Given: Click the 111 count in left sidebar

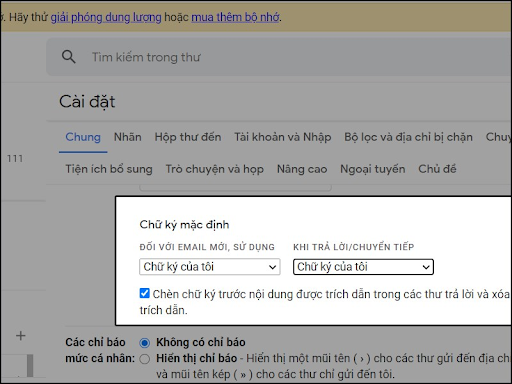Looking at the screenshot, I should (15, 158).
